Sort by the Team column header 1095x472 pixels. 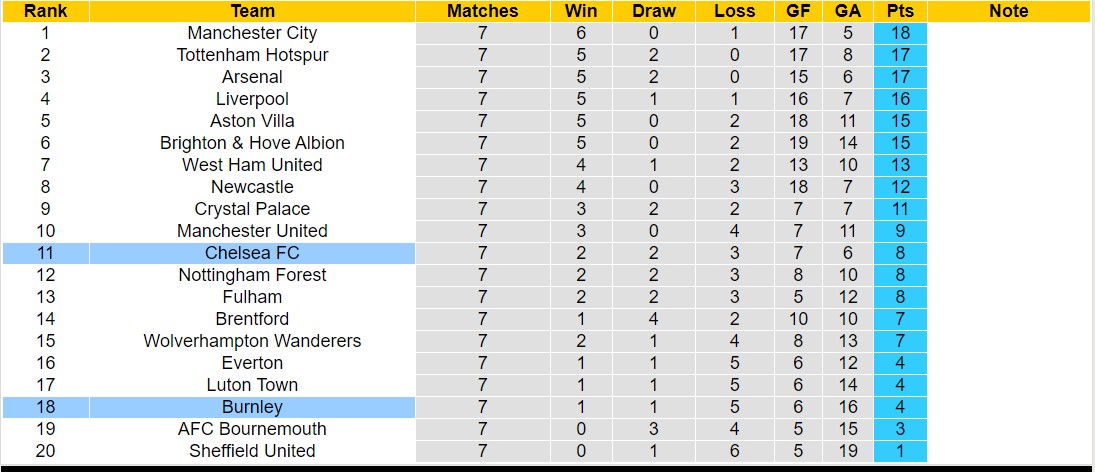coord(252,11)
